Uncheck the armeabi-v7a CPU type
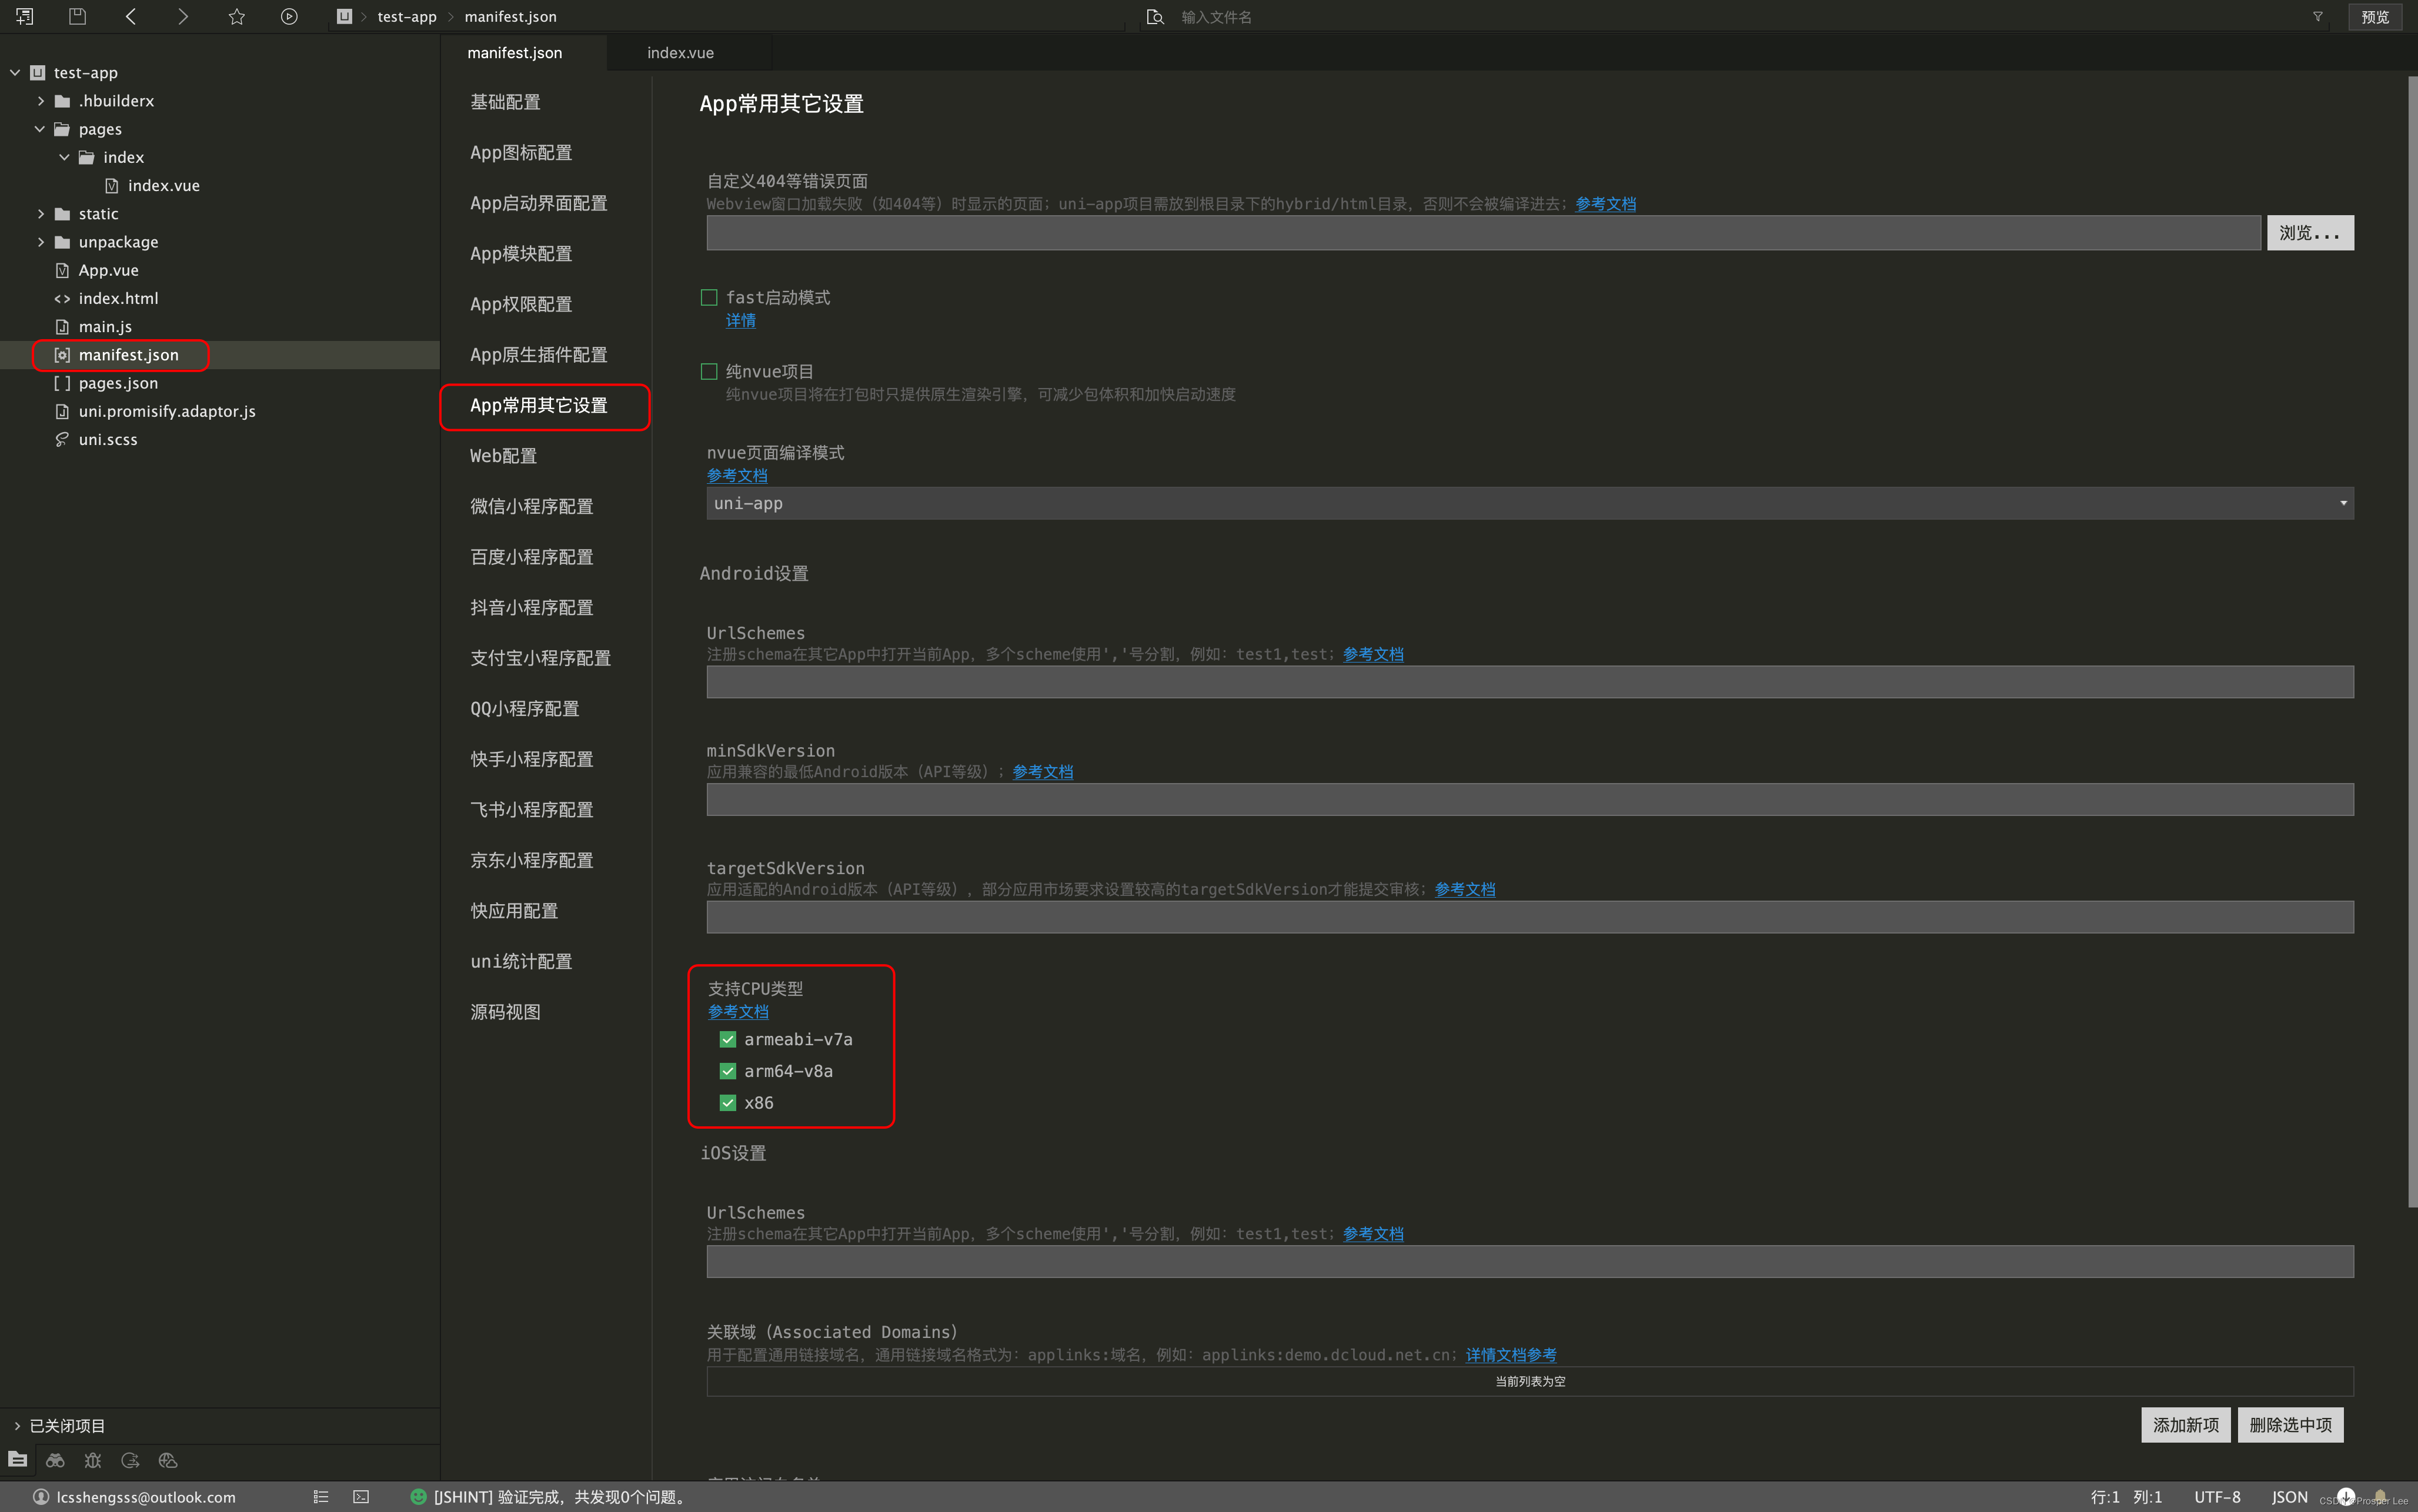 [728, 1039]
